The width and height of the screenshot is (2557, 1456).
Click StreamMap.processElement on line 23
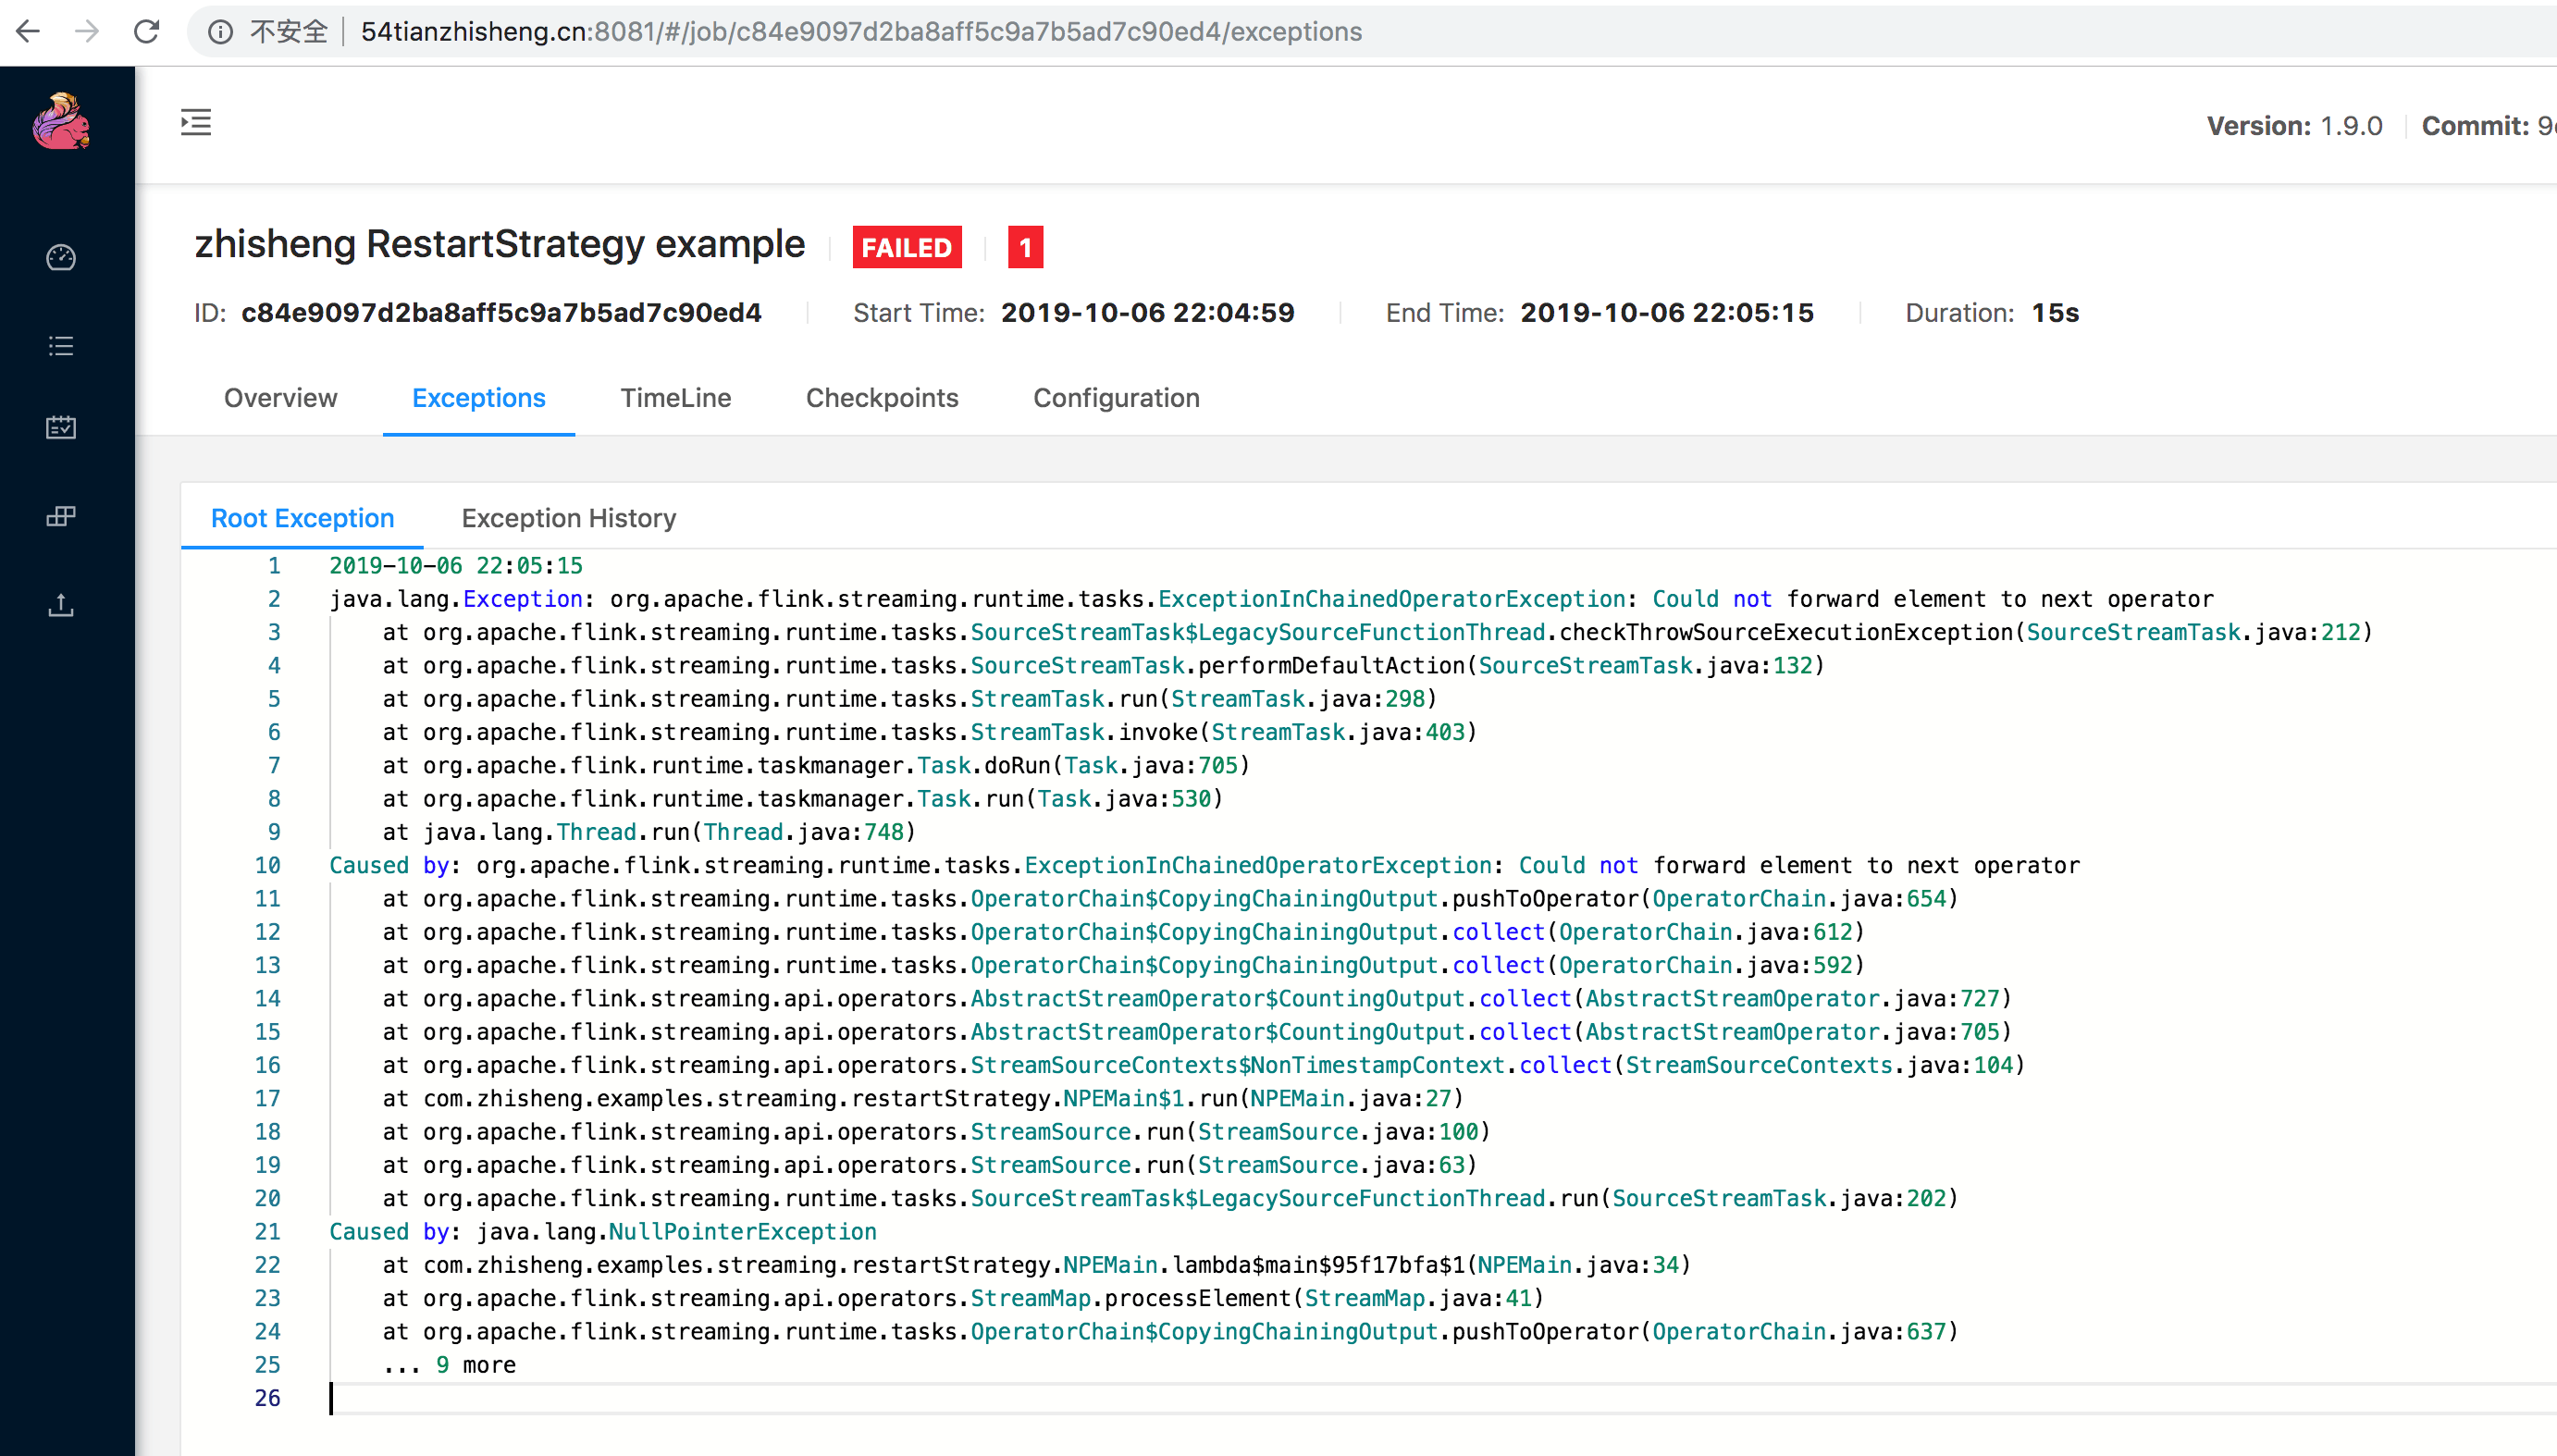pyautogui.click(x=963, y=1298)
